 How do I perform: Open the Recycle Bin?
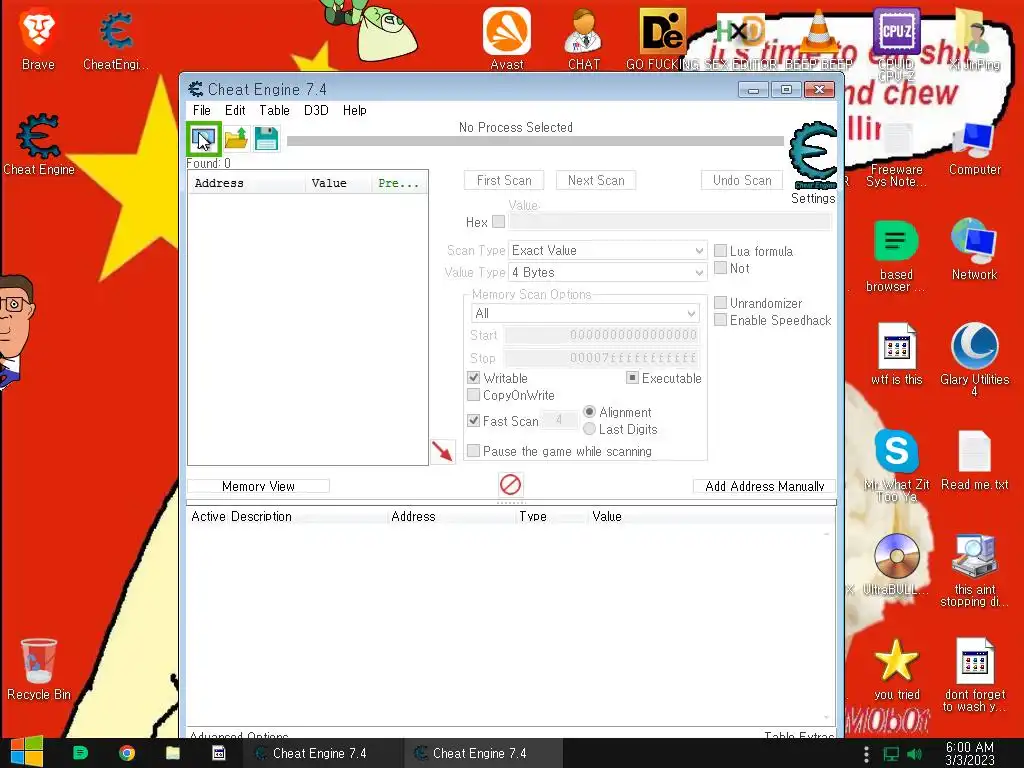point(39,669)
